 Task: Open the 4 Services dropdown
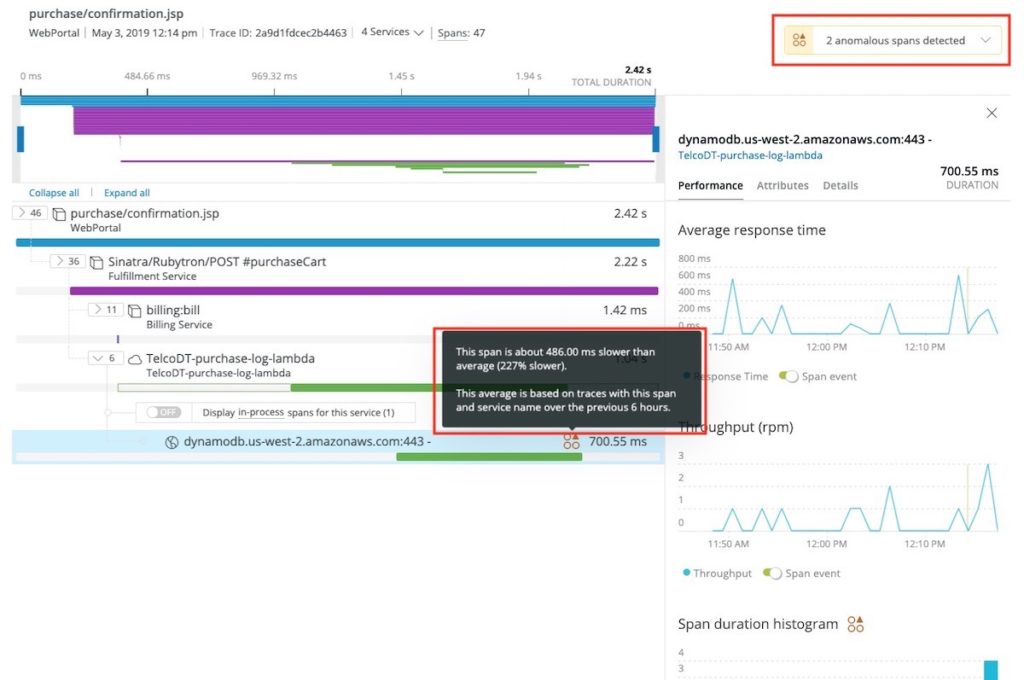tap(392, 32)
